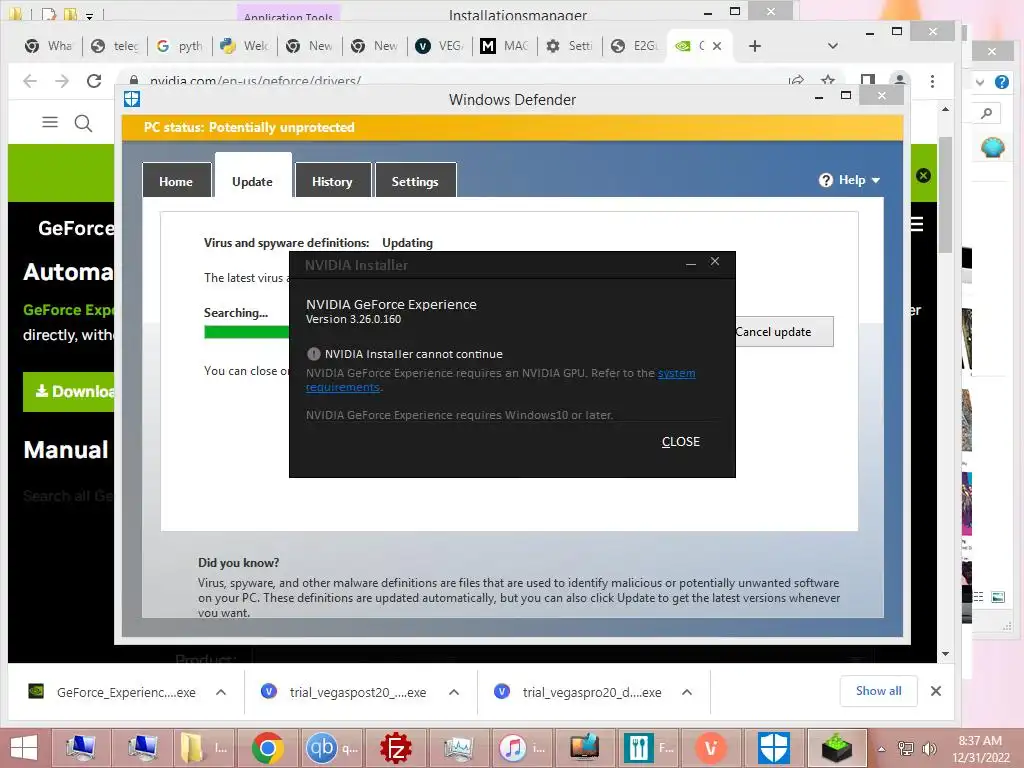This screenshot has height=768, width=1024.
Task: Open the taskbar clock showing 8:37 AM
Action: pyautogui.click(x=980, y=749)
